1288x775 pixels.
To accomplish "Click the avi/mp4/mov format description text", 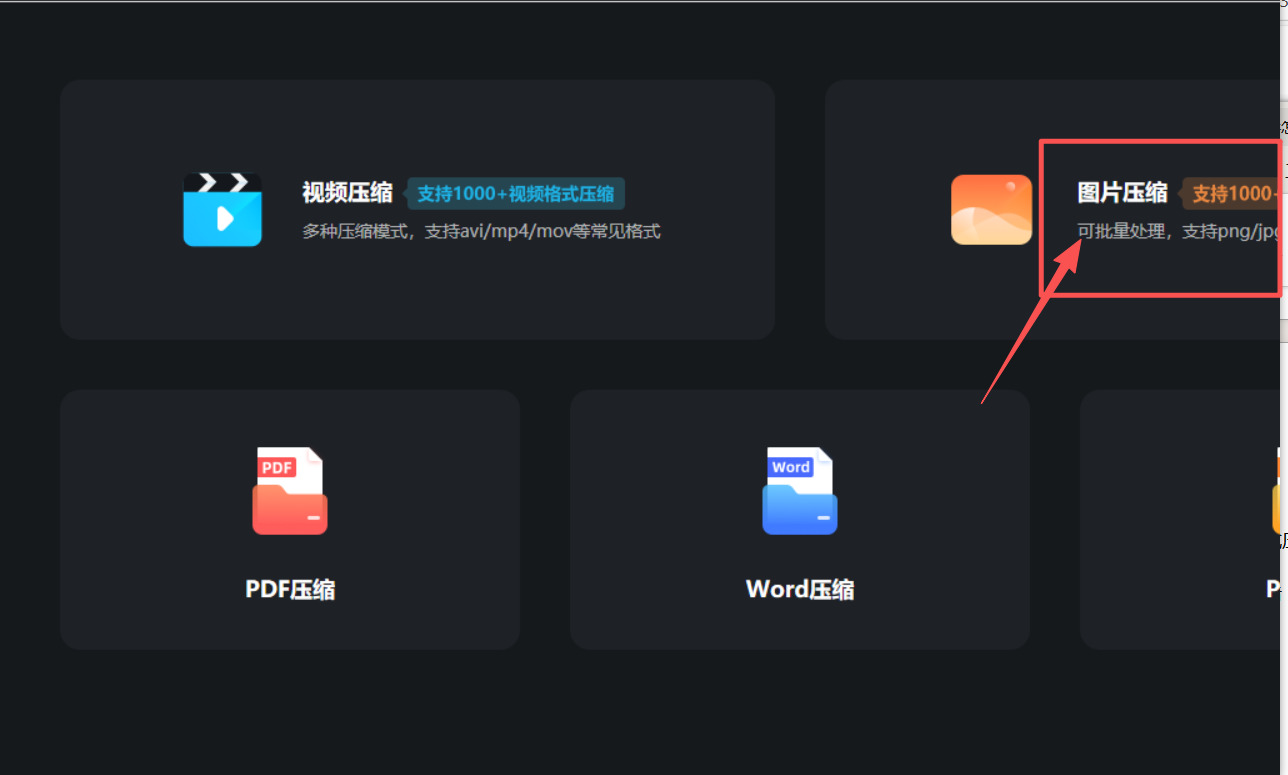I will [x=481, y=230].
